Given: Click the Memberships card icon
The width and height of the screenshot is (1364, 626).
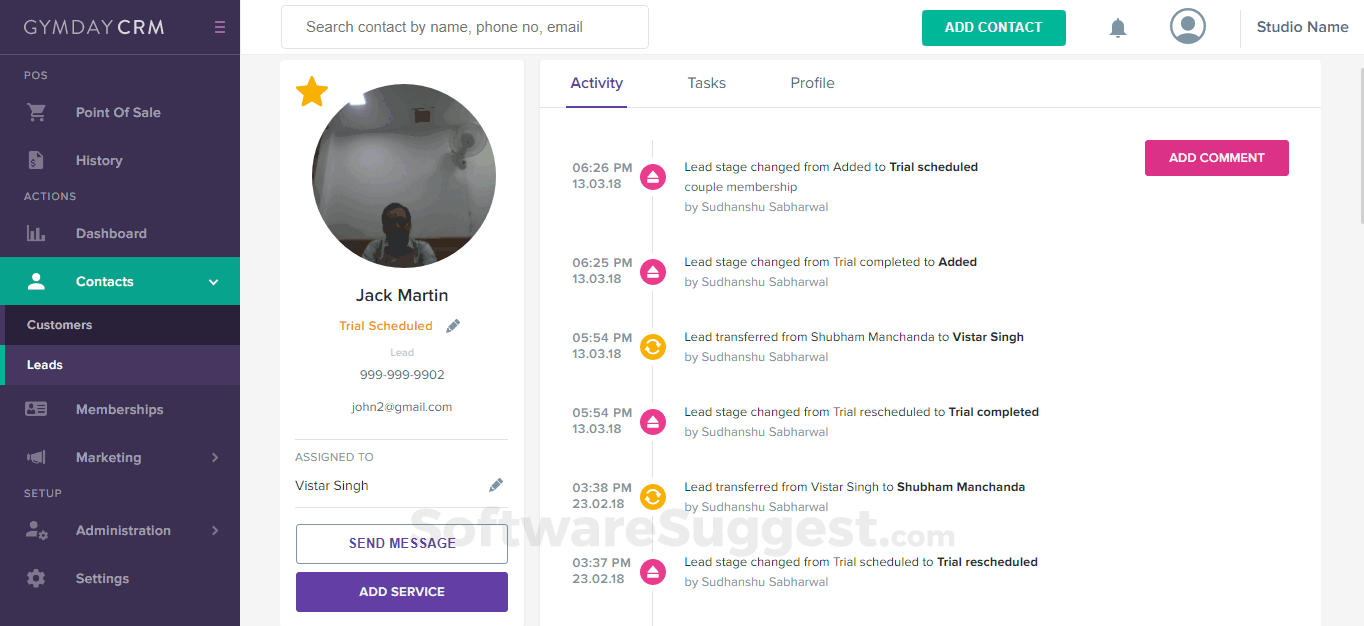Looking at the screenshot, I should (36, 409).
